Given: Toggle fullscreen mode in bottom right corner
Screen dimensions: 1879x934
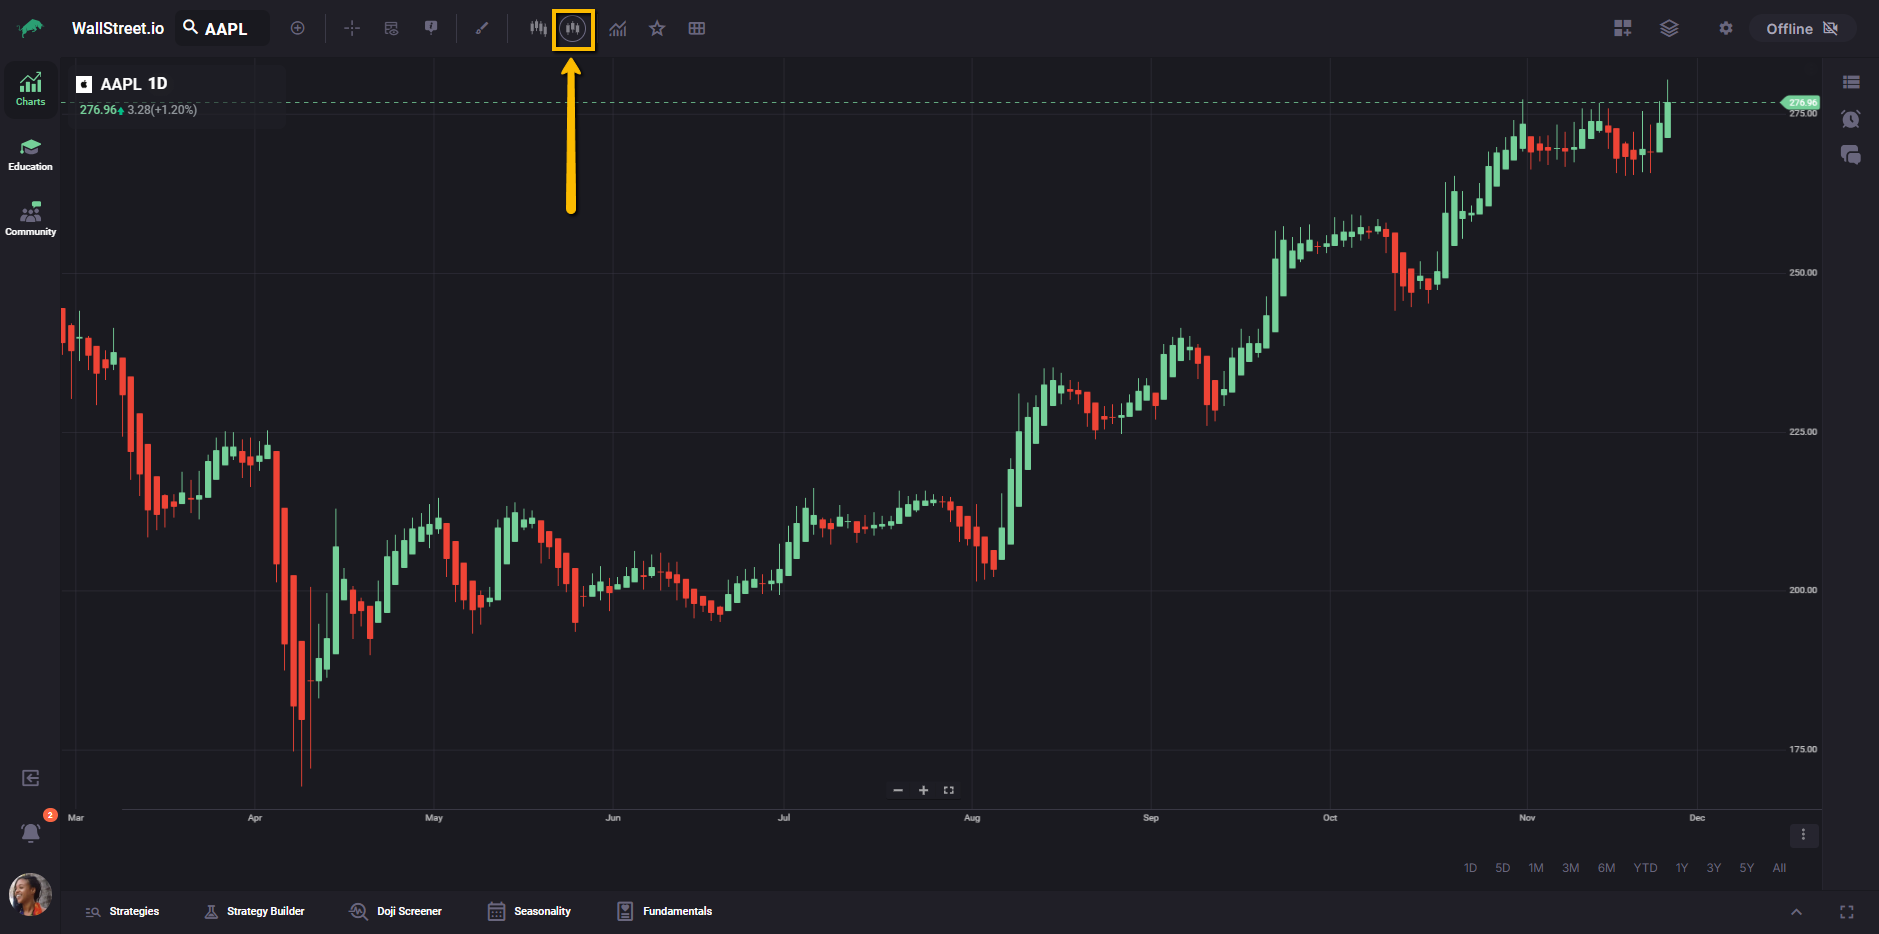Looking at the screenshot, I should pos(1846,912).
